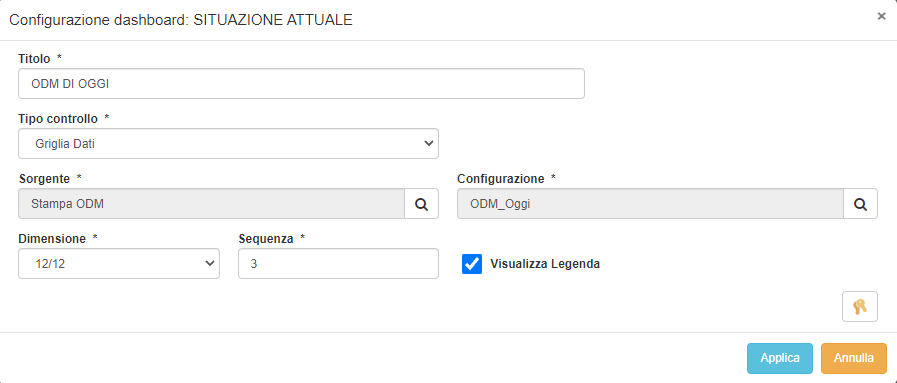Focus the Titolo field containing ODM DI OGGI
The height and width of the screenshot is (383, 897).
click(x=301, y=83)
